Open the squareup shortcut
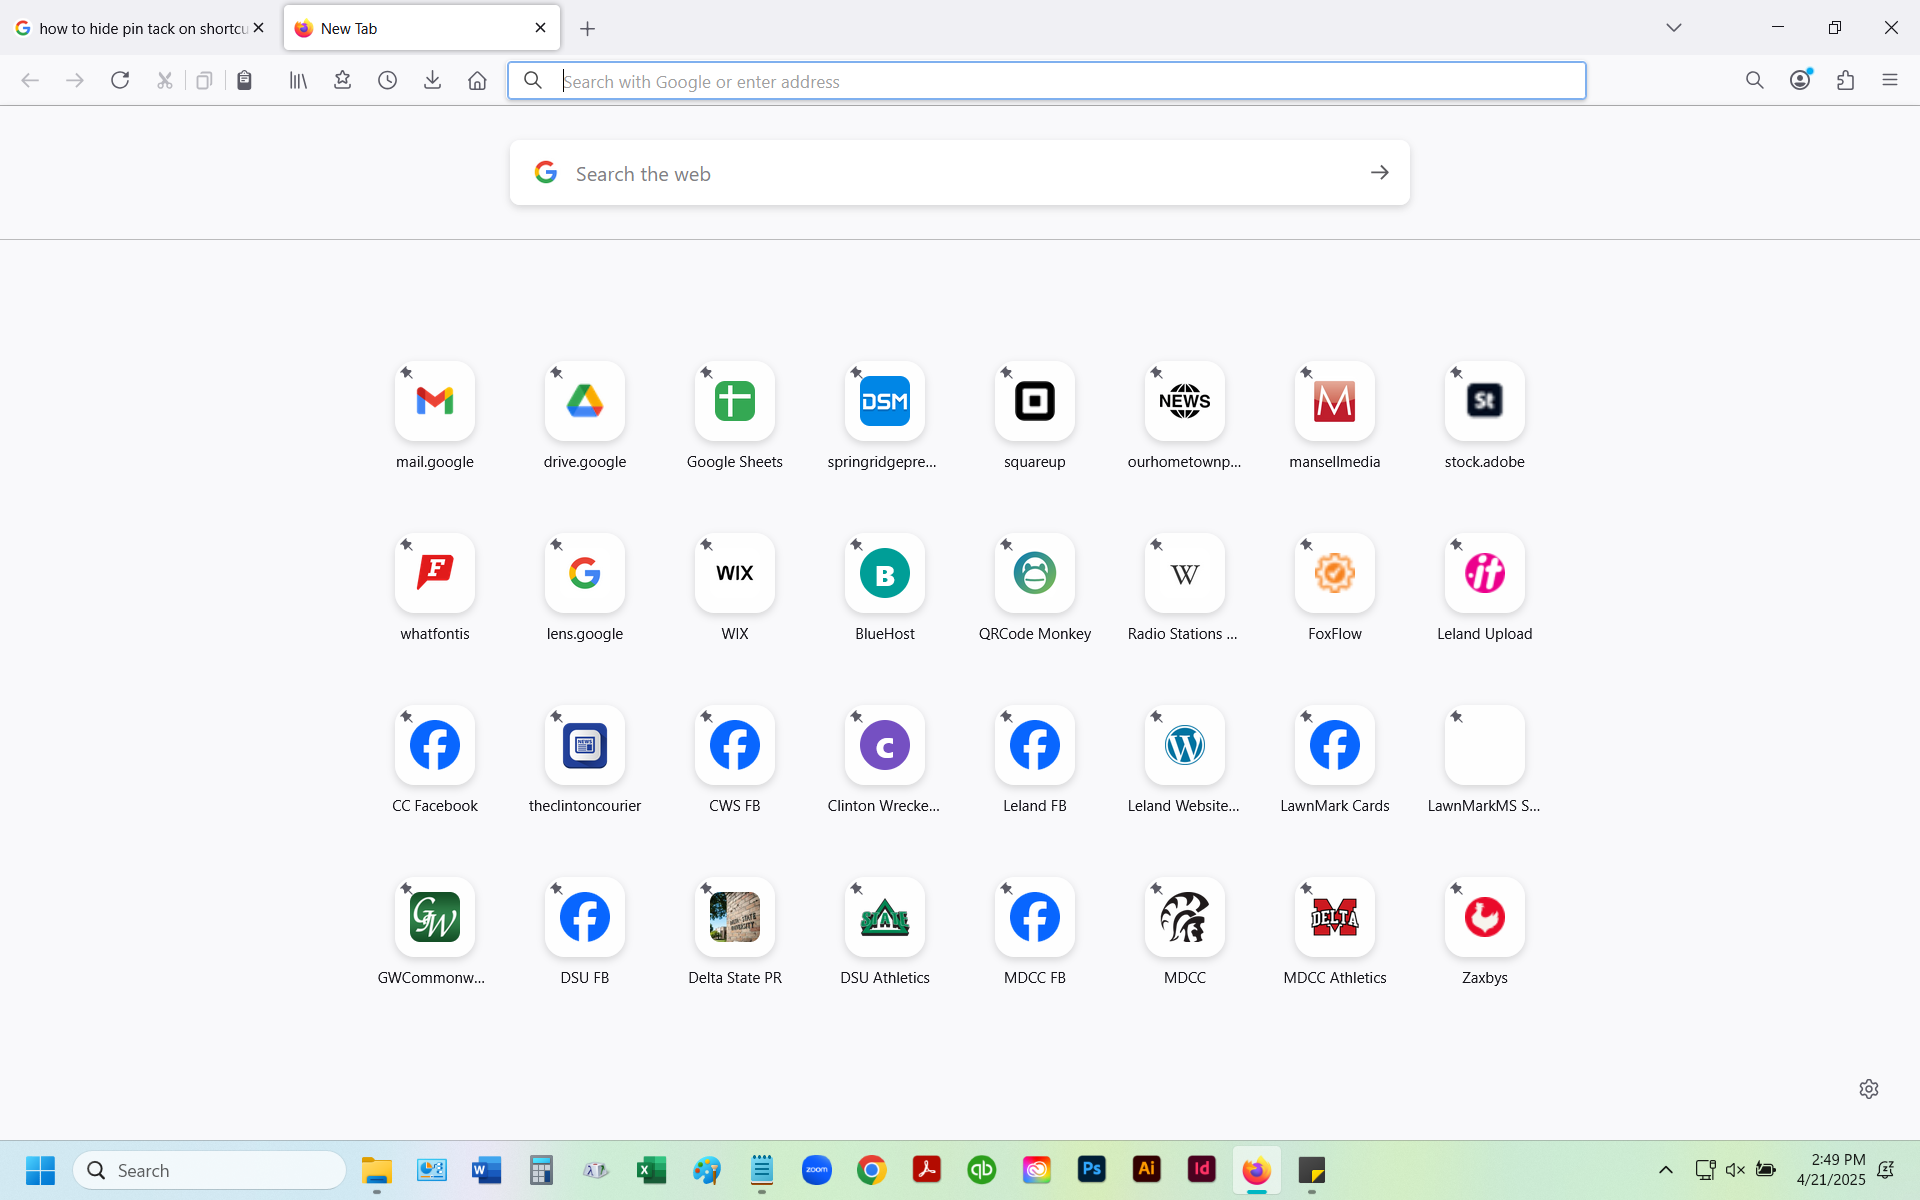 [1035, 401]
